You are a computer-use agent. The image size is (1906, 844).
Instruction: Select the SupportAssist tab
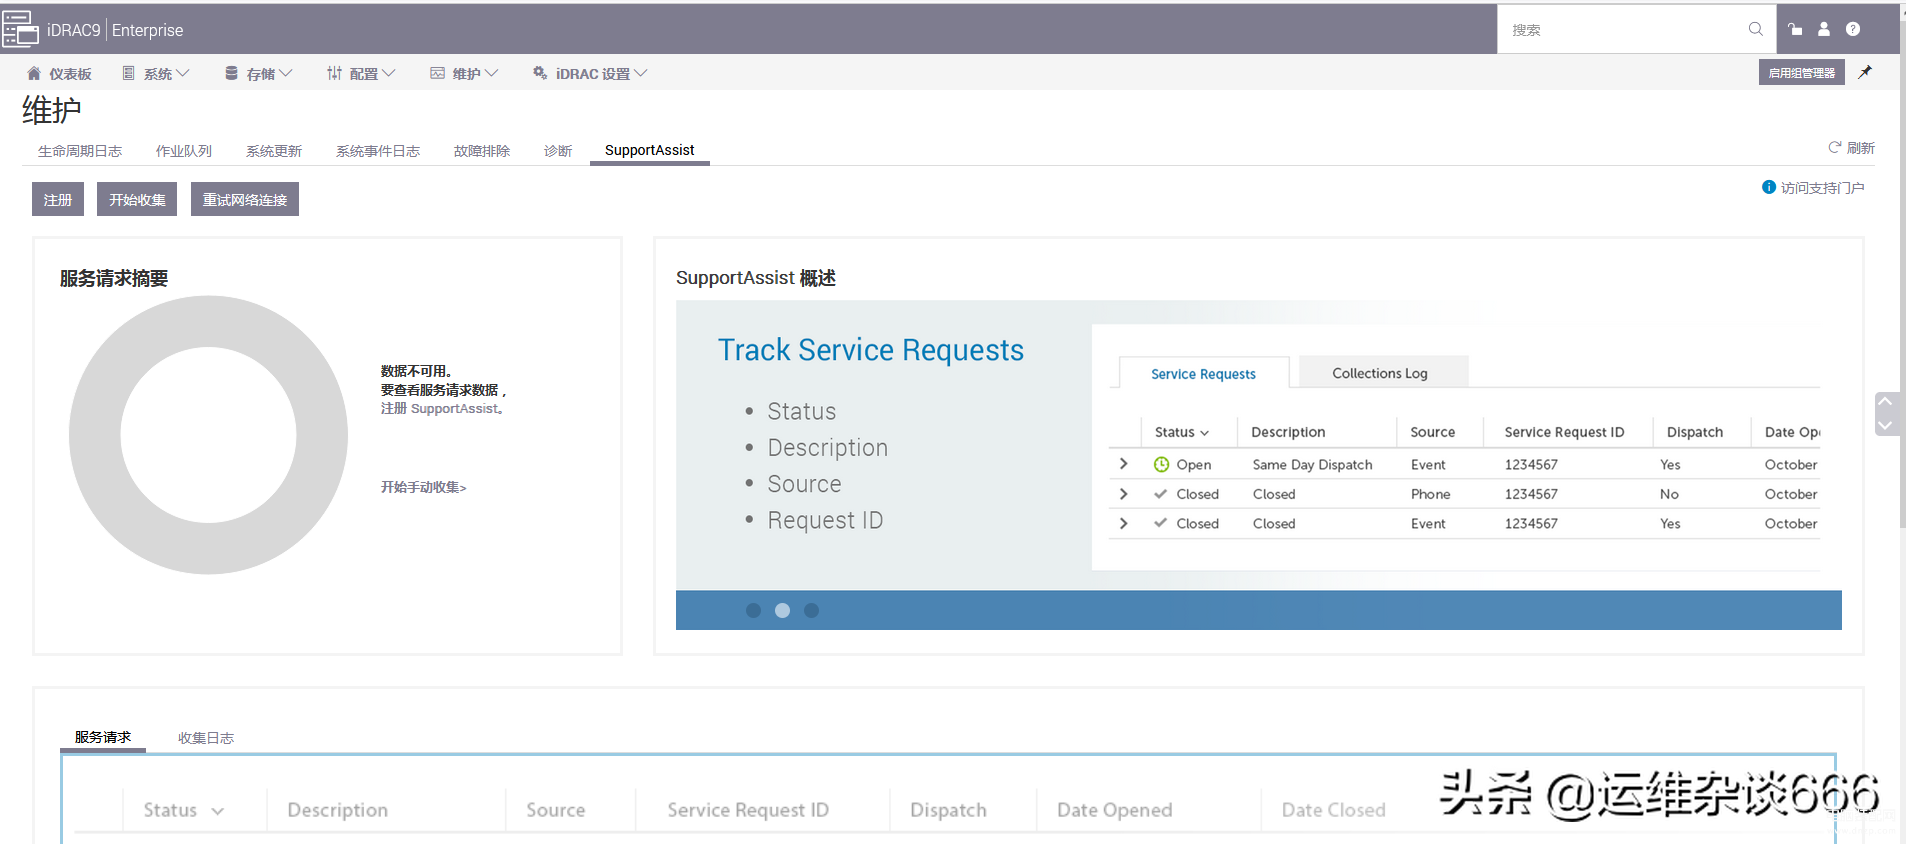pyautogui.click(x=649, y=150)
